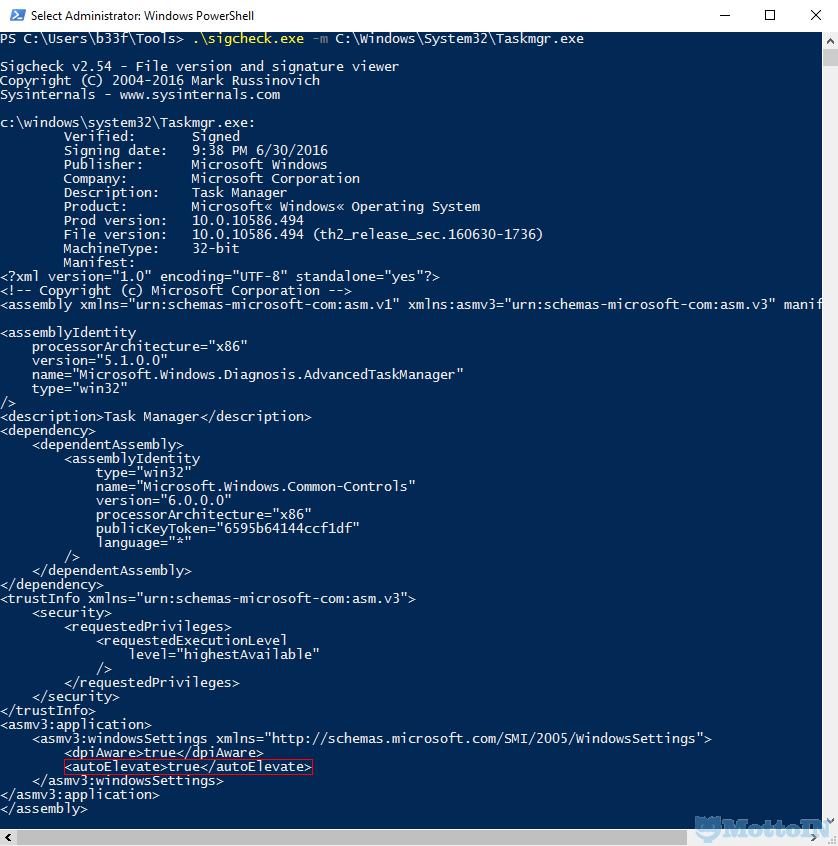838x846 pixels.
Task: Click the '</asmv3:application>' closing tag
Action: [80, 795]
